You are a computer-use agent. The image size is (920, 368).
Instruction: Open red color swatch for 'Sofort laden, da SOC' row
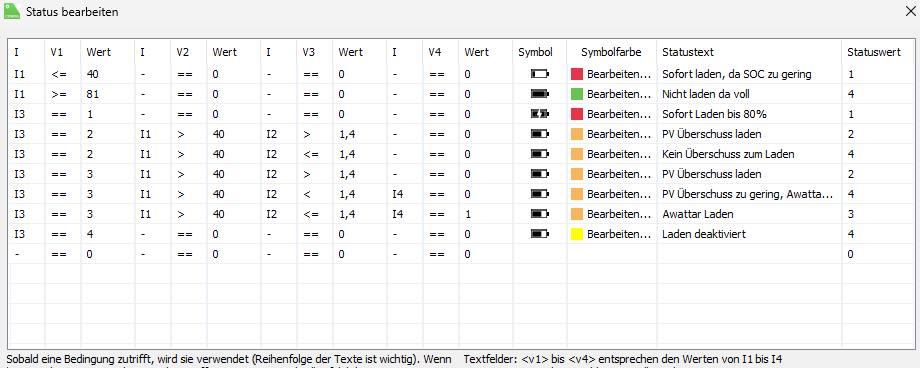coord(577,75)
